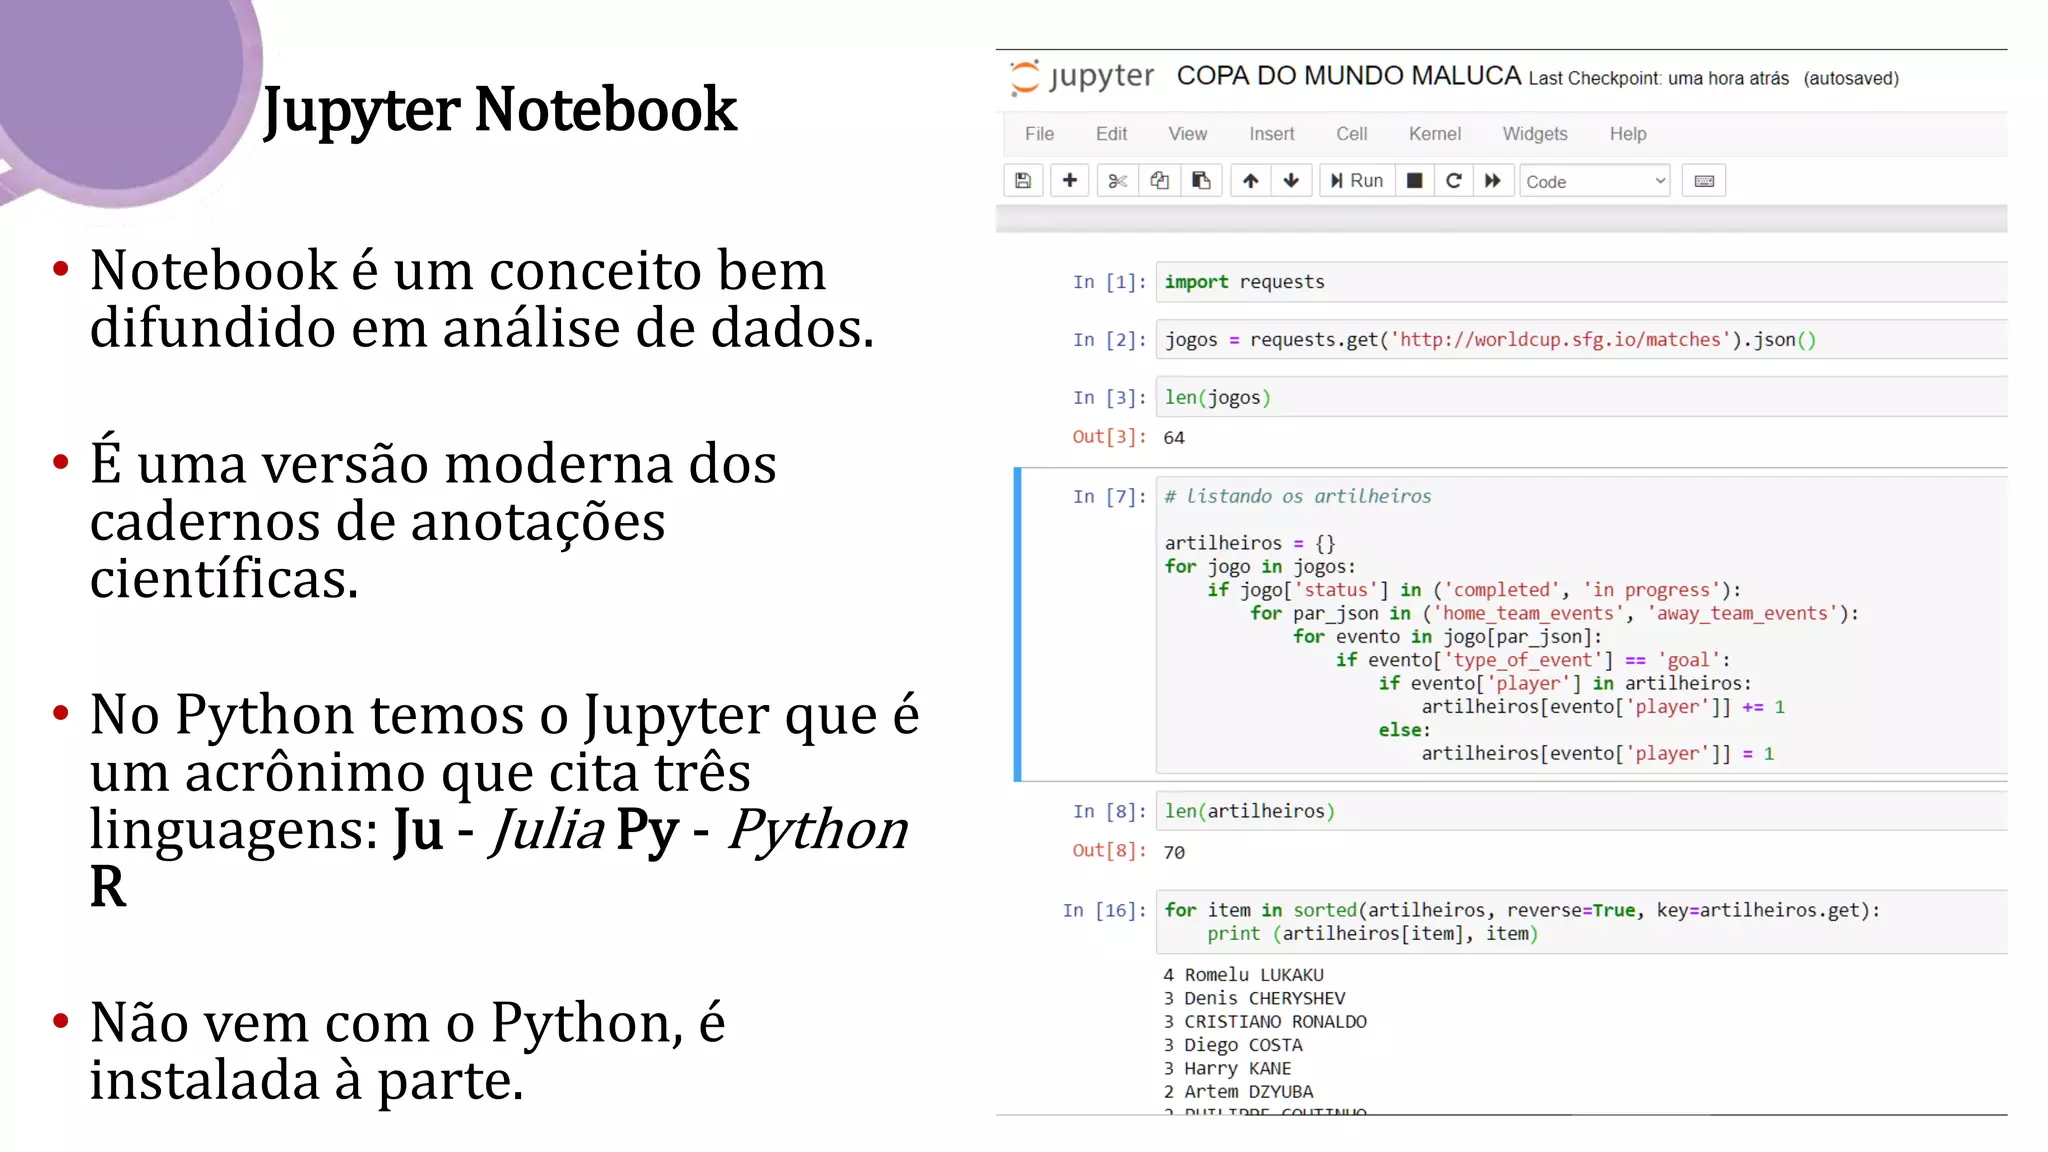Click the Out[8] value 70

point(1174,852)
